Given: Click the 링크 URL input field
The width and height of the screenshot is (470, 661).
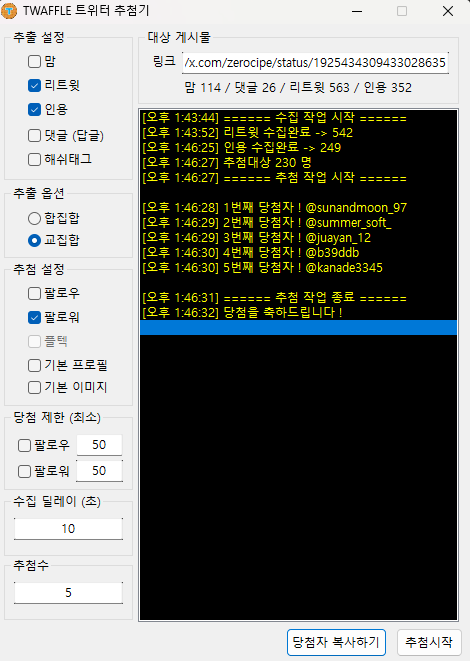Looking at the screenshot, I should tap(315, 63).
